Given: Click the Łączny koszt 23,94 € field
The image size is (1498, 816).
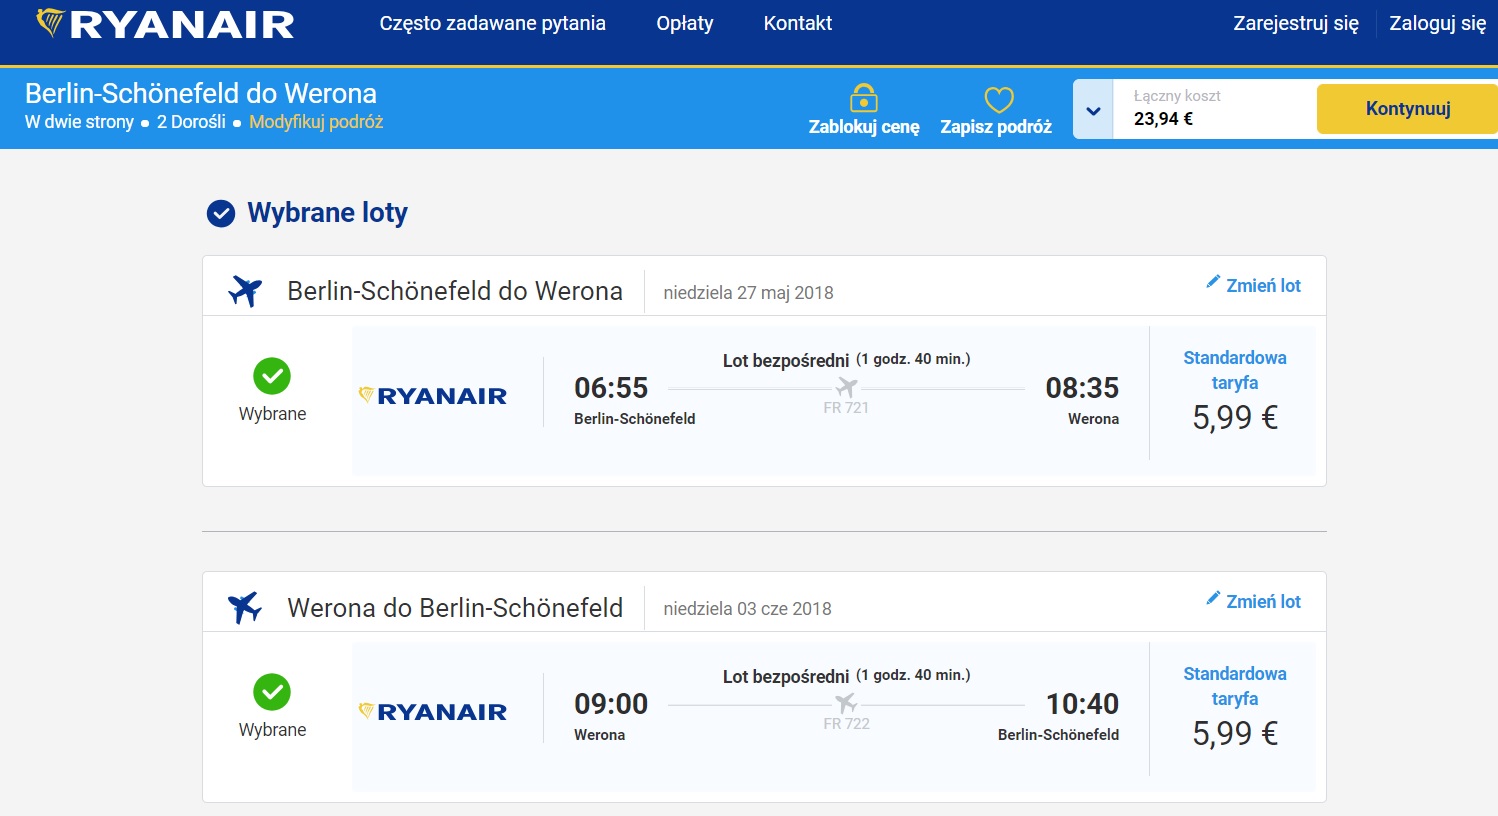Looking at the screenshot, I should (x=1214, y=108).
